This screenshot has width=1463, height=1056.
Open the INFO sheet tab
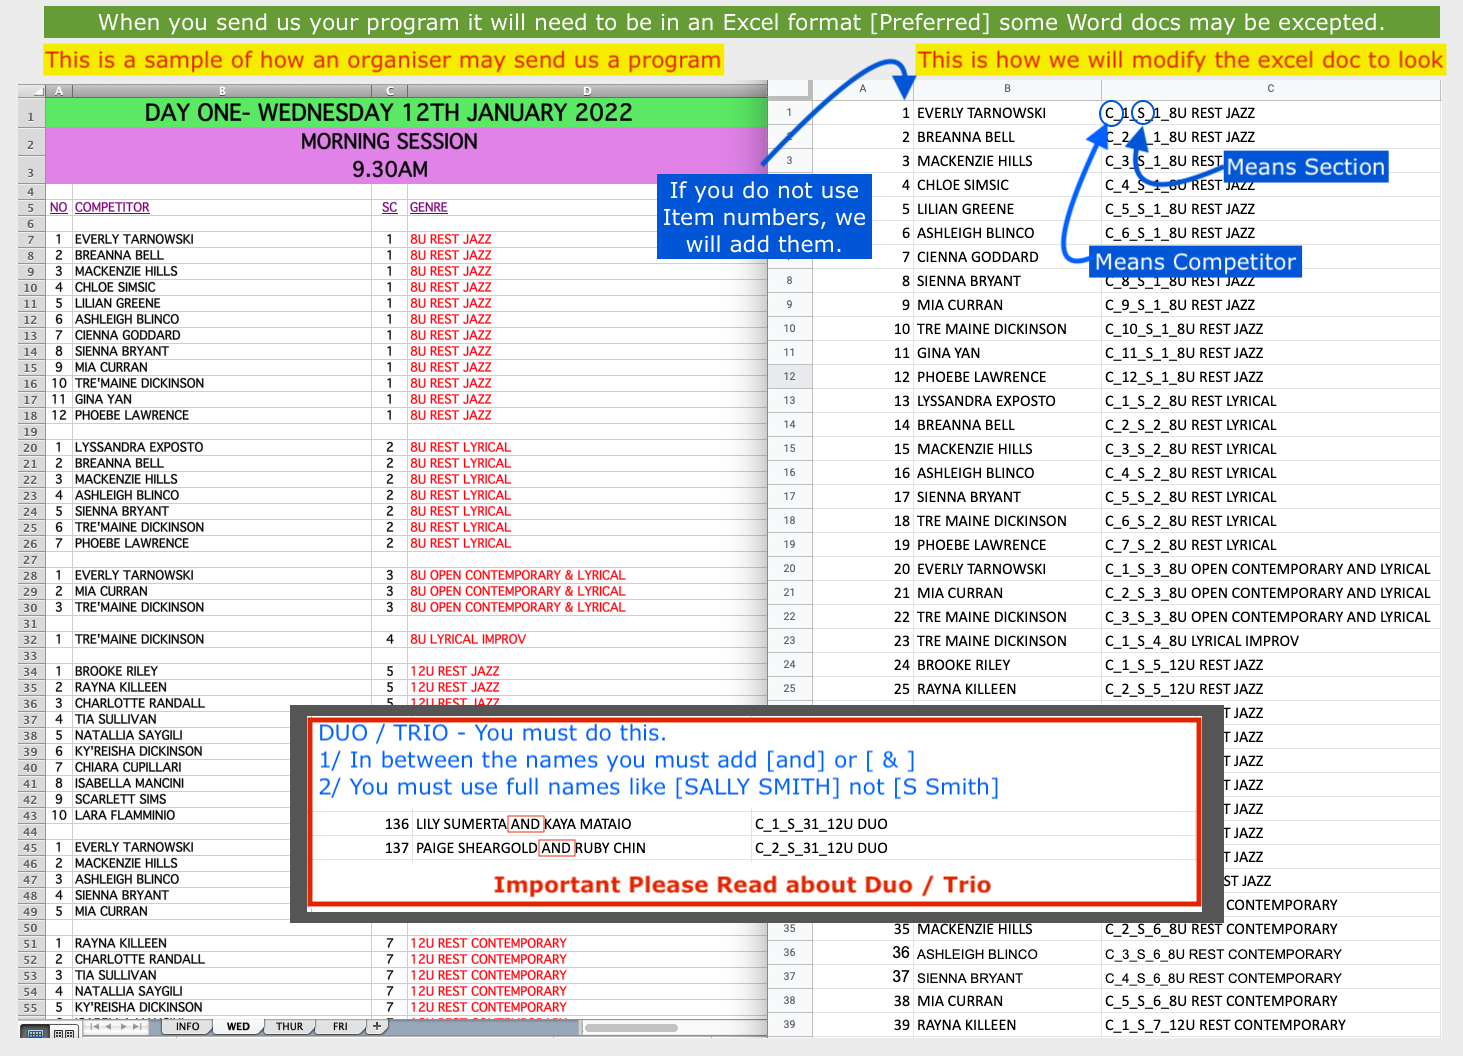point(187,1026)
